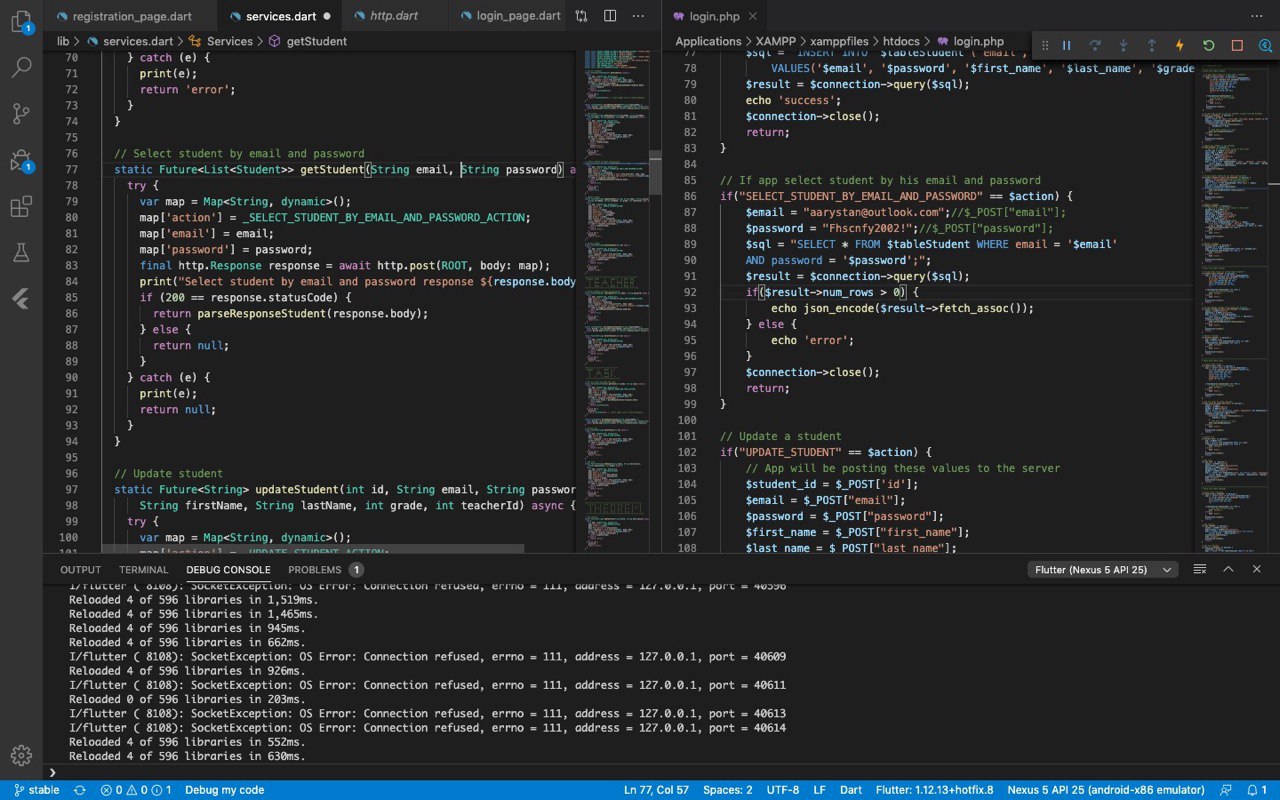Open the Extensions view

21,207
